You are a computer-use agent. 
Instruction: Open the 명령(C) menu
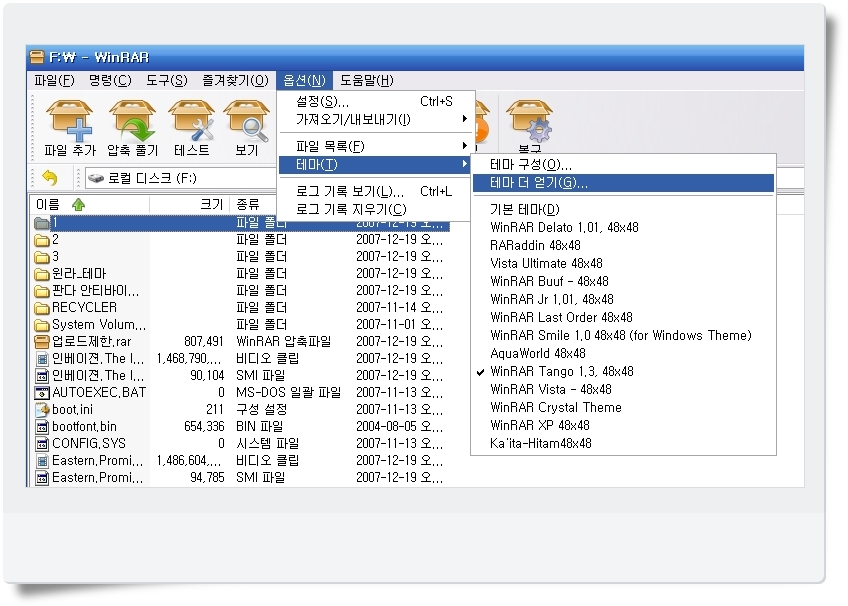(x=110, y=81)
